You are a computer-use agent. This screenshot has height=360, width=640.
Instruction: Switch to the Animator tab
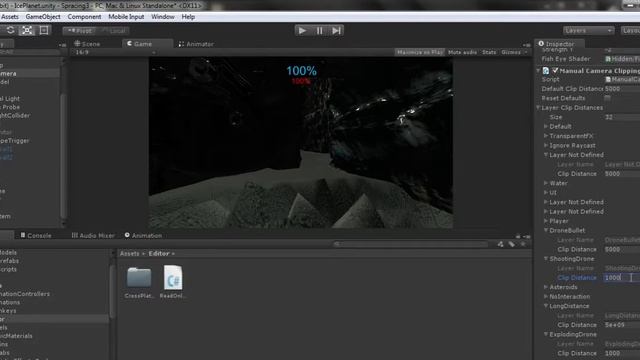click(196, 44)
